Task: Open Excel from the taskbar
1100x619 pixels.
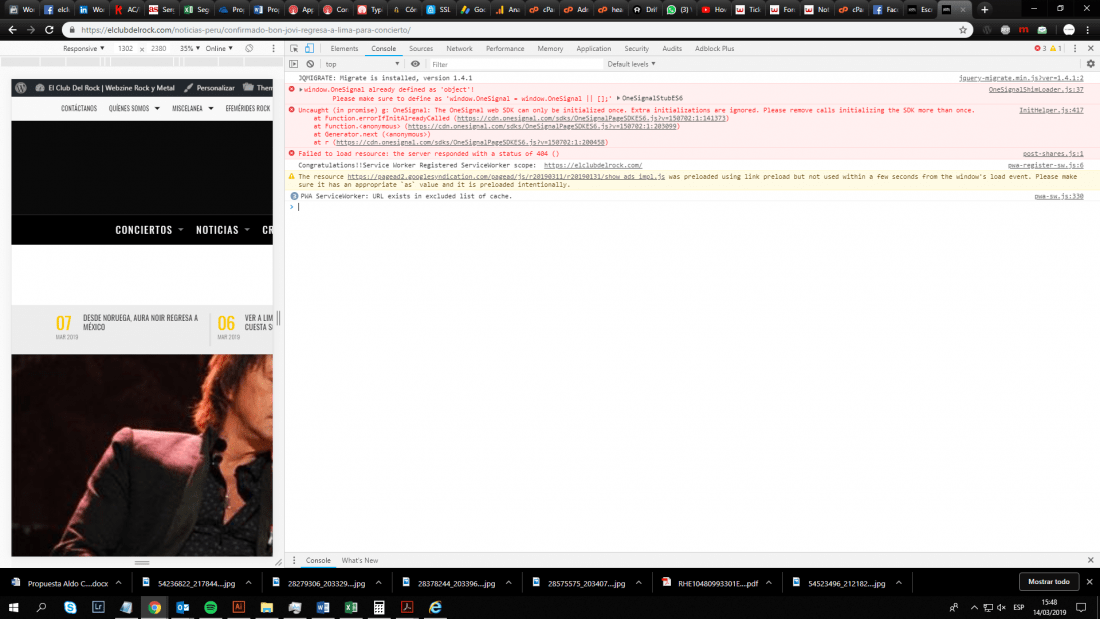Action: pyautogui.click(x=351, y=607)
